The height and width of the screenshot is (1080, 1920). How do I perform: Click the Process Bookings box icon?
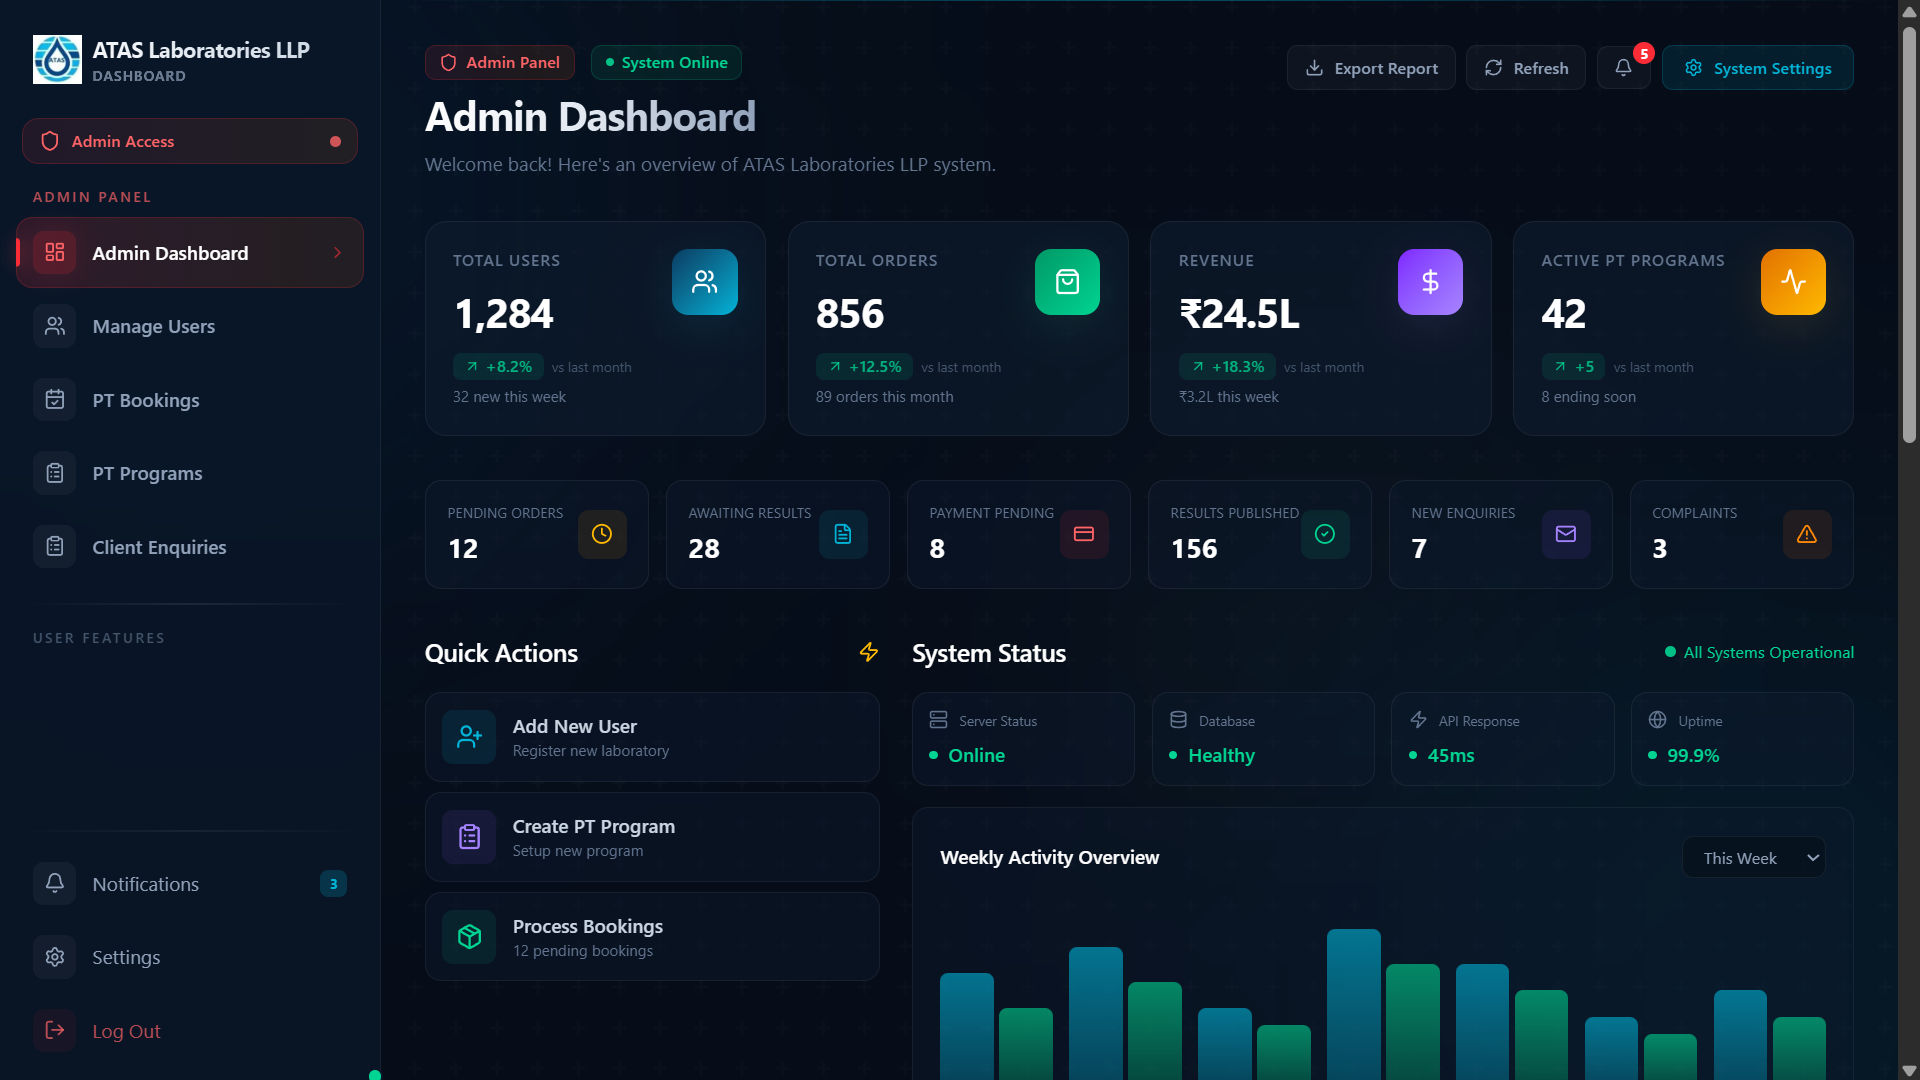(469, 937)
